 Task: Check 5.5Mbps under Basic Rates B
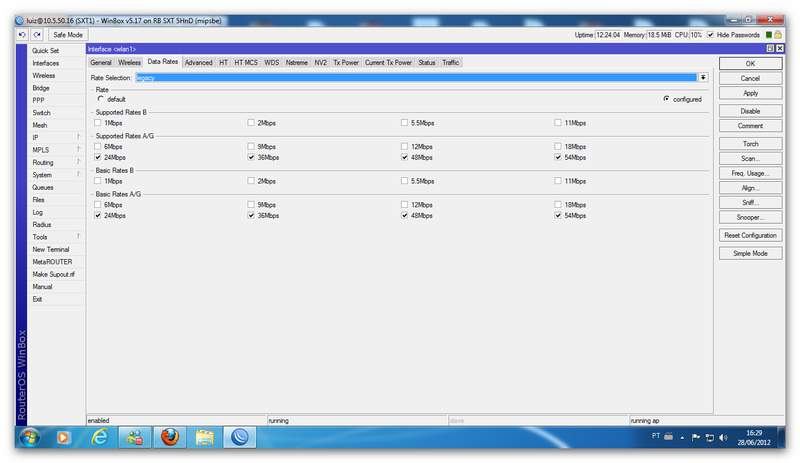click(404, 181)
